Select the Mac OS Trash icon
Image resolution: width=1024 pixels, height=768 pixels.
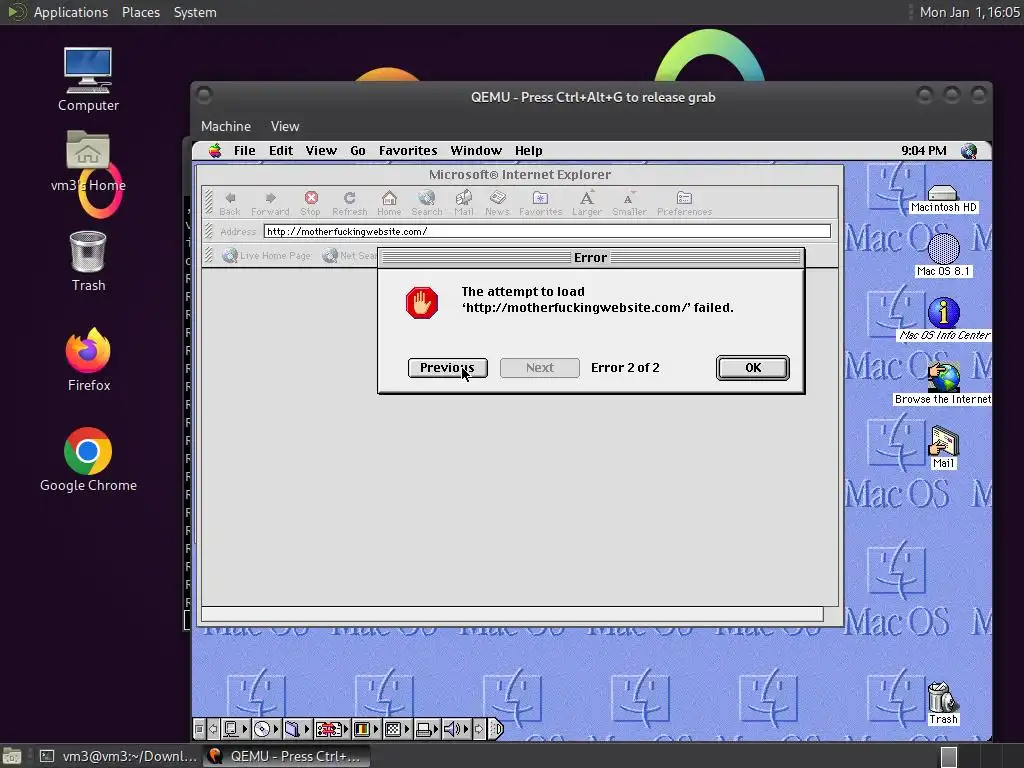tap(943, 703)
